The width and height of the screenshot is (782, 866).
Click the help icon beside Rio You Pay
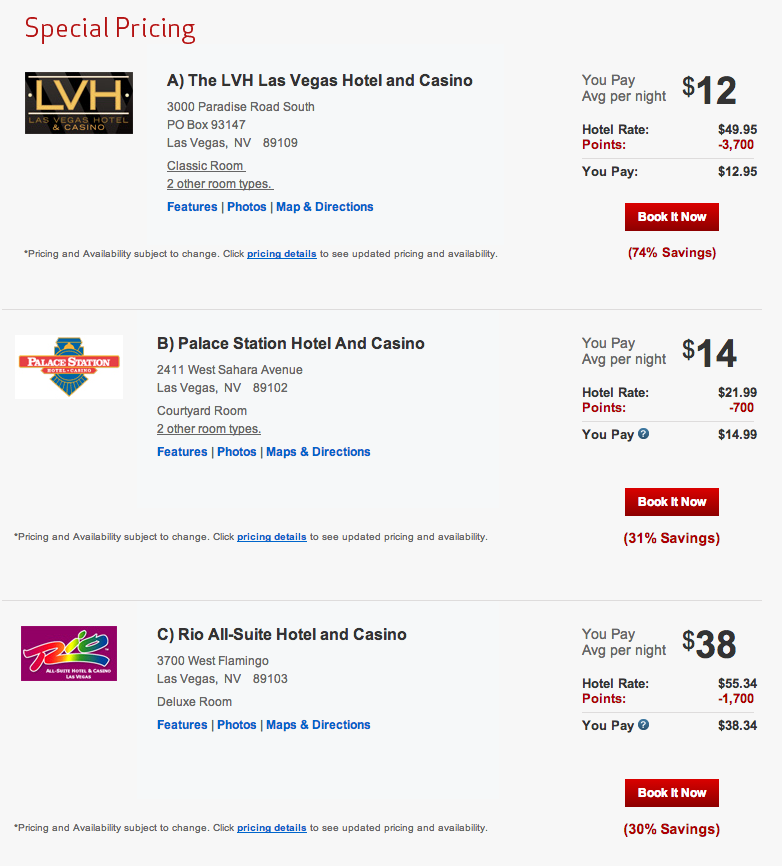point(644,725)
